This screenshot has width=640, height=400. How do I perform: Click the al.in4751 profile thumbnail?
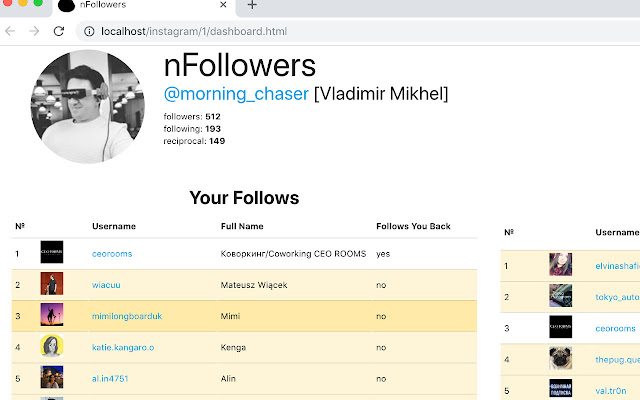(51, 378)
